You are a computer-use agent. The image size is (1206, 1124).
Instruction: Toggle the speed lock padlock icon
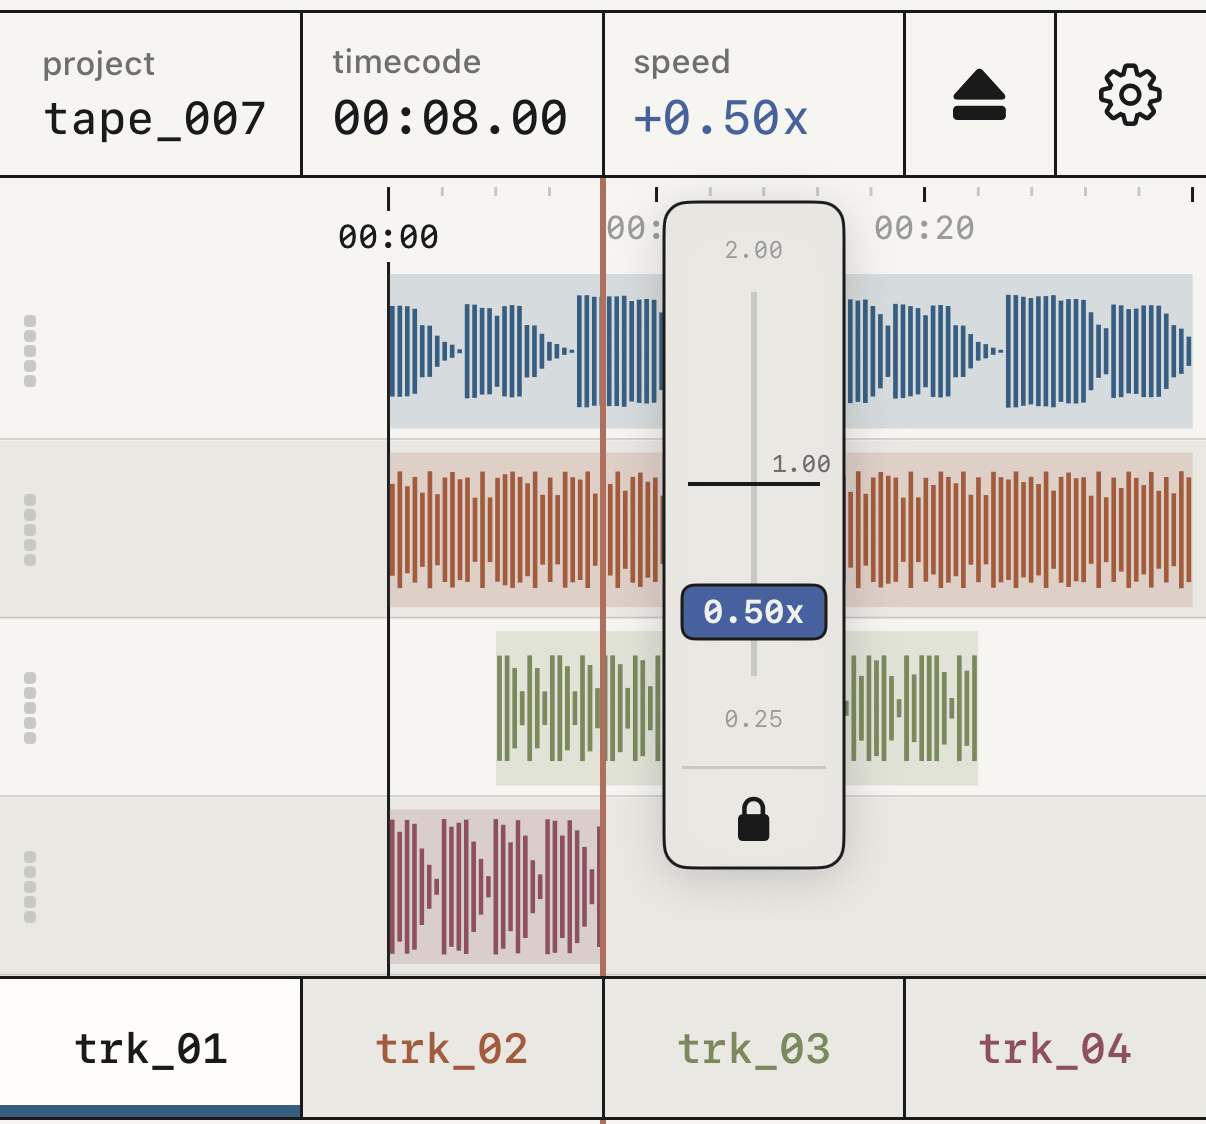pyautogui.click(x=753, y=819)
